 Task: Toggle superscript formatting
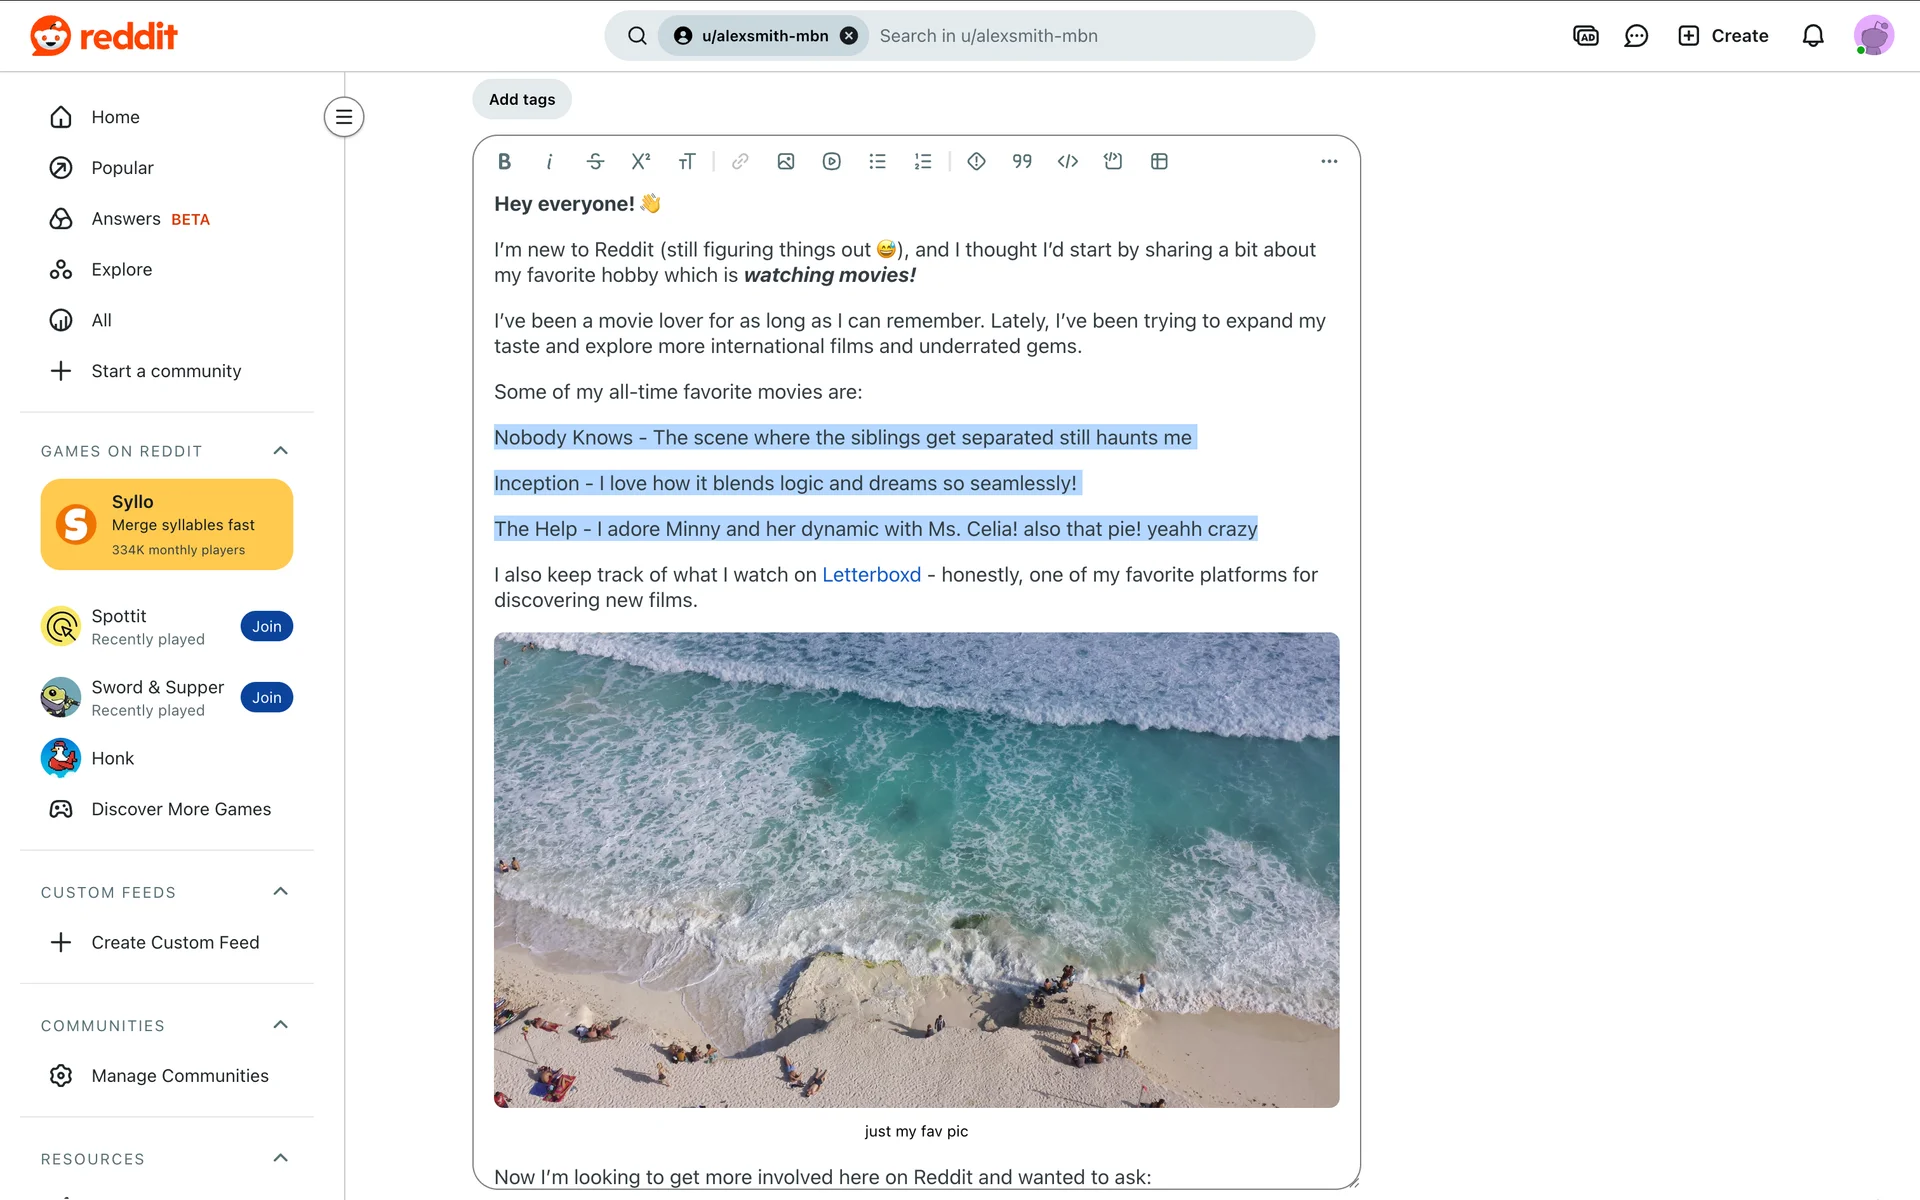click(641, 161)
